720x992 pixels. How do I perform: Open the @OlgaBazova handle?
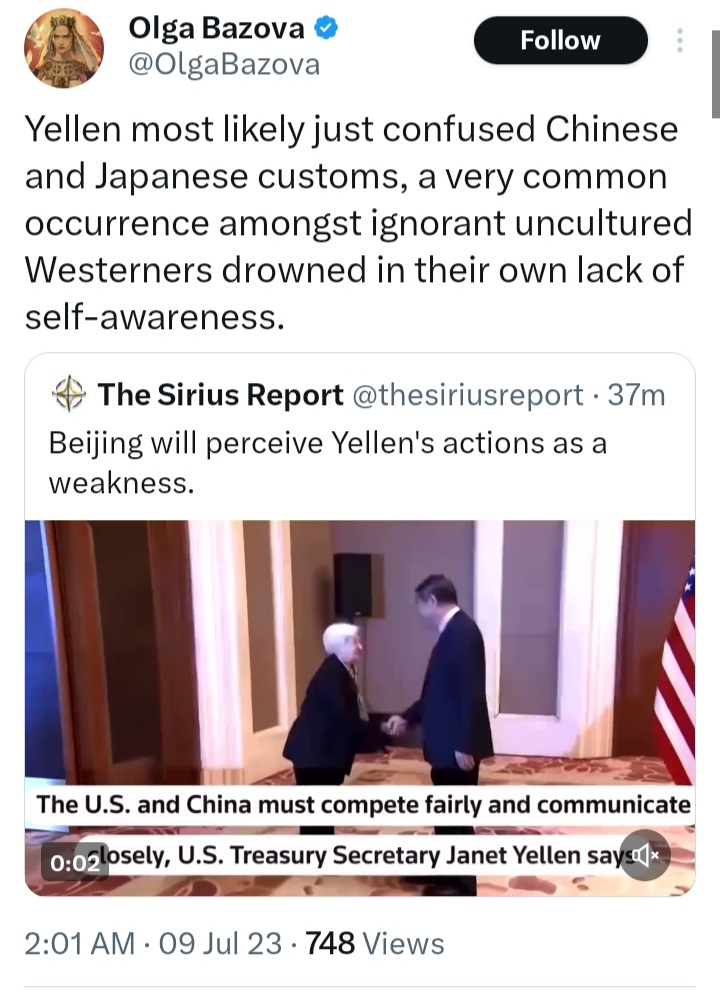[x=224, y=65]
